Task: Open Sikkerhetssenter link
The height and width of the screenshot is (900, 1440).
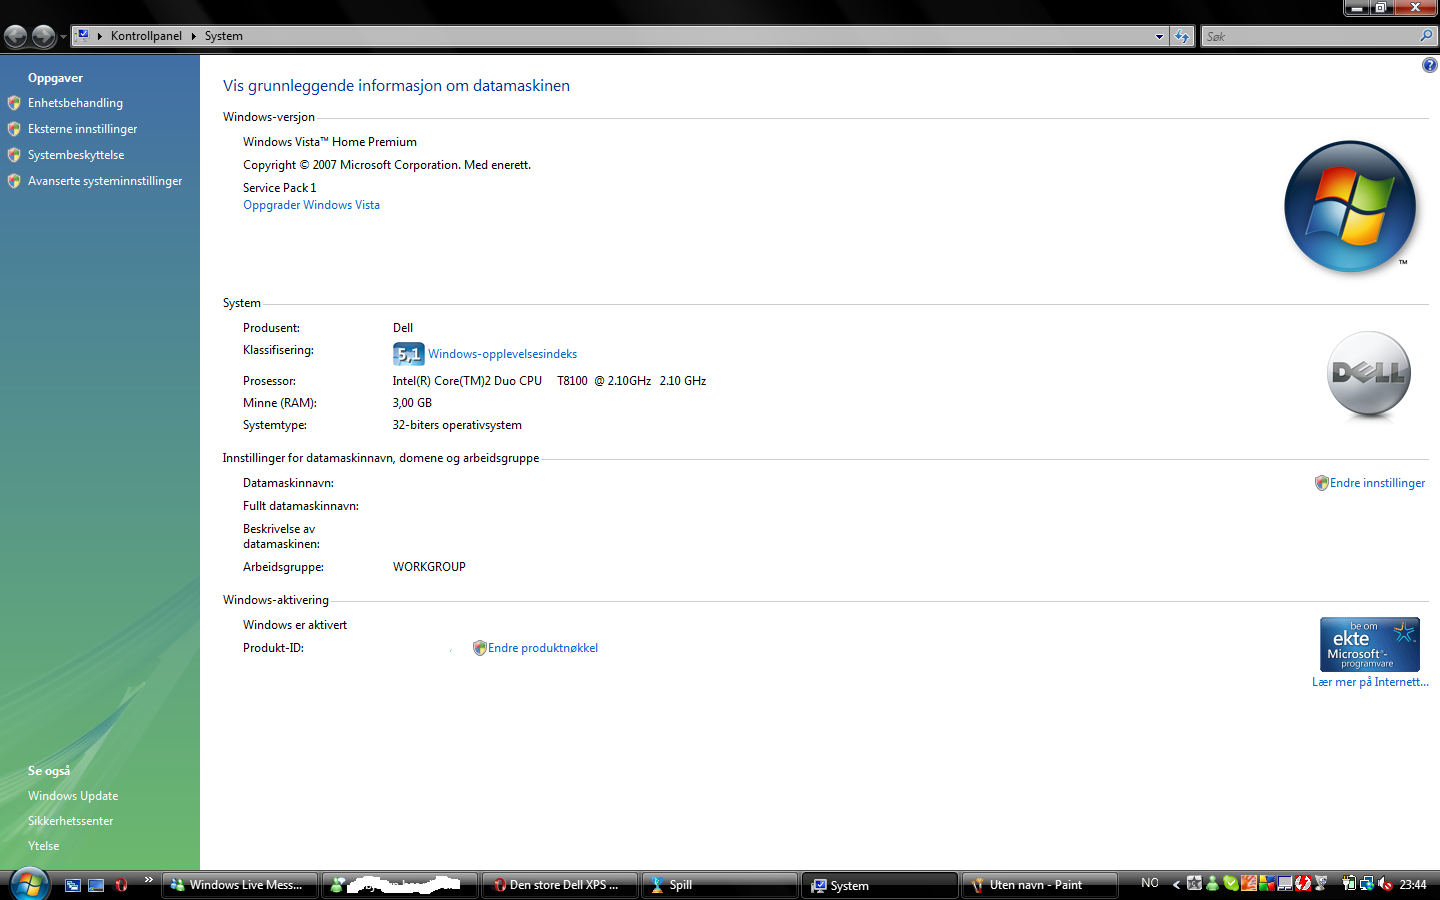Action: pyautogui.click(x=70, y=821)
